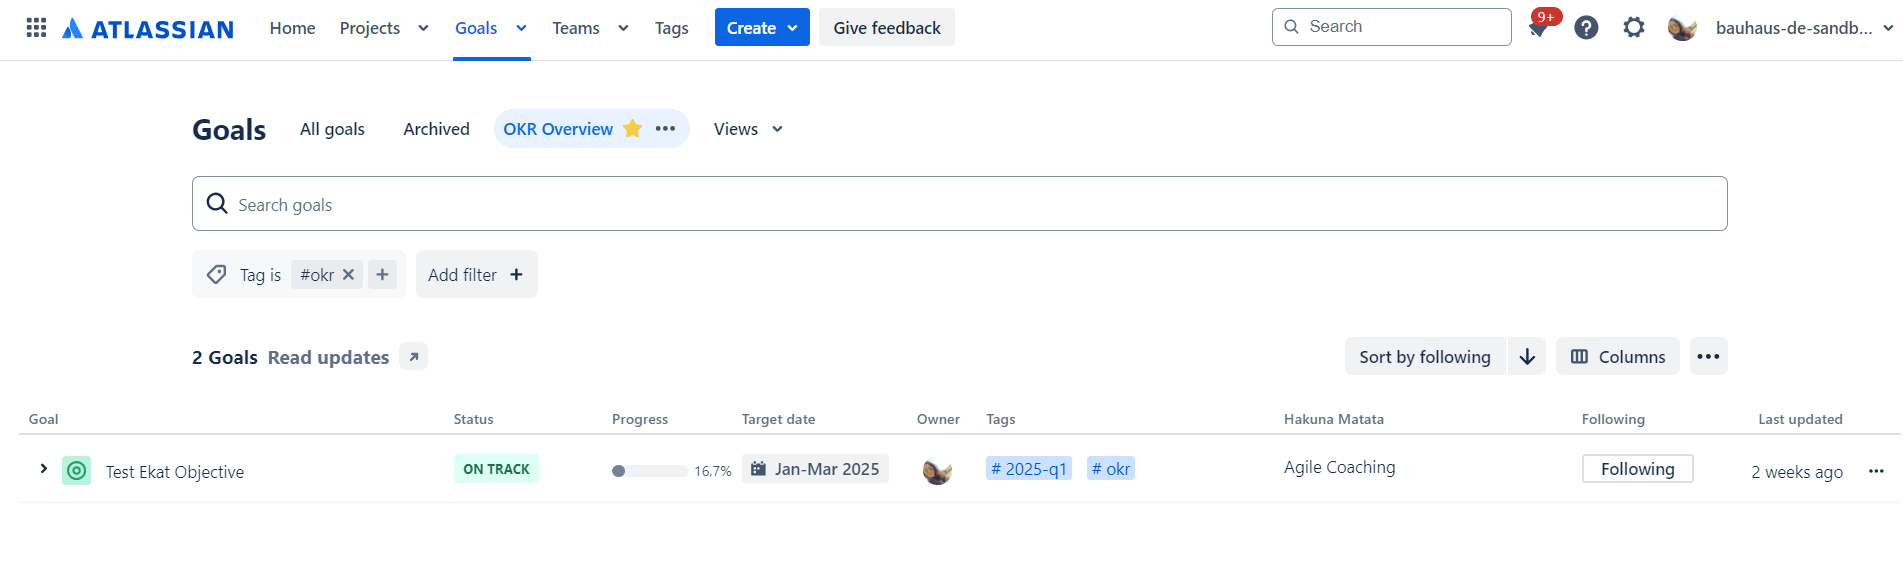Select the OKR Overview view tab
The height and width of the screenshot is (579, 1903).
[x=558, y=128]
